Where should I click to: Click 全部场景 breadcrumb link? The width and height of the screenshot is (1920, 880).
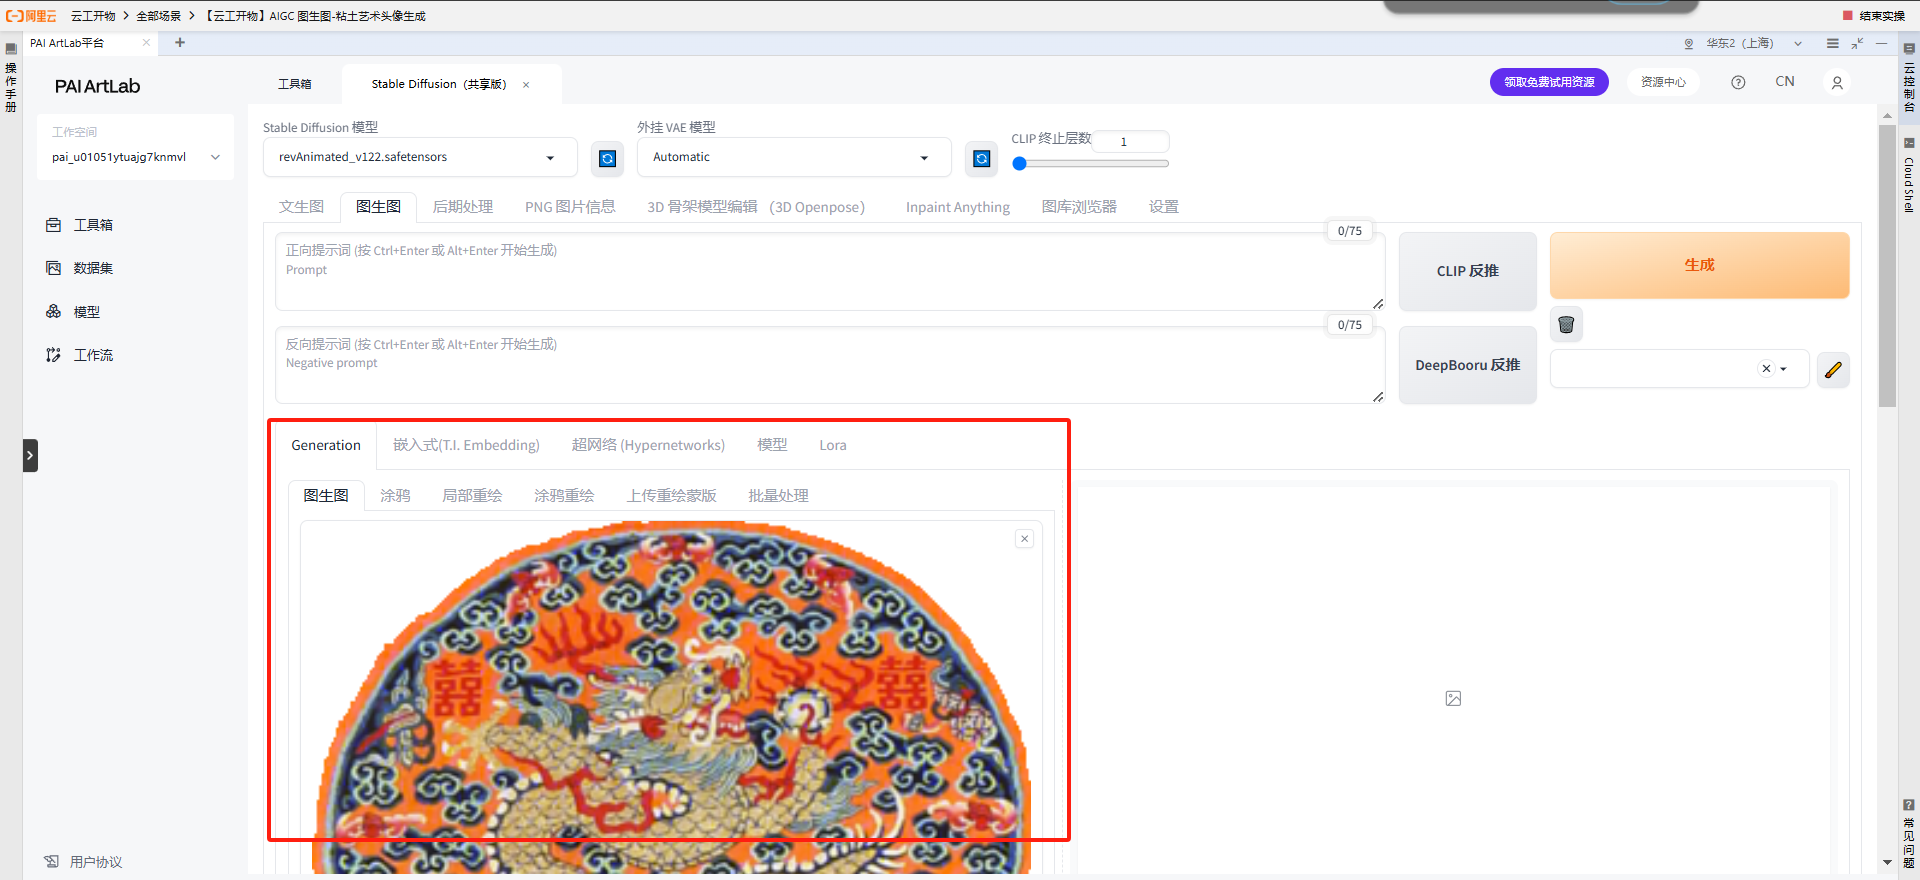[x=159, y=16]
